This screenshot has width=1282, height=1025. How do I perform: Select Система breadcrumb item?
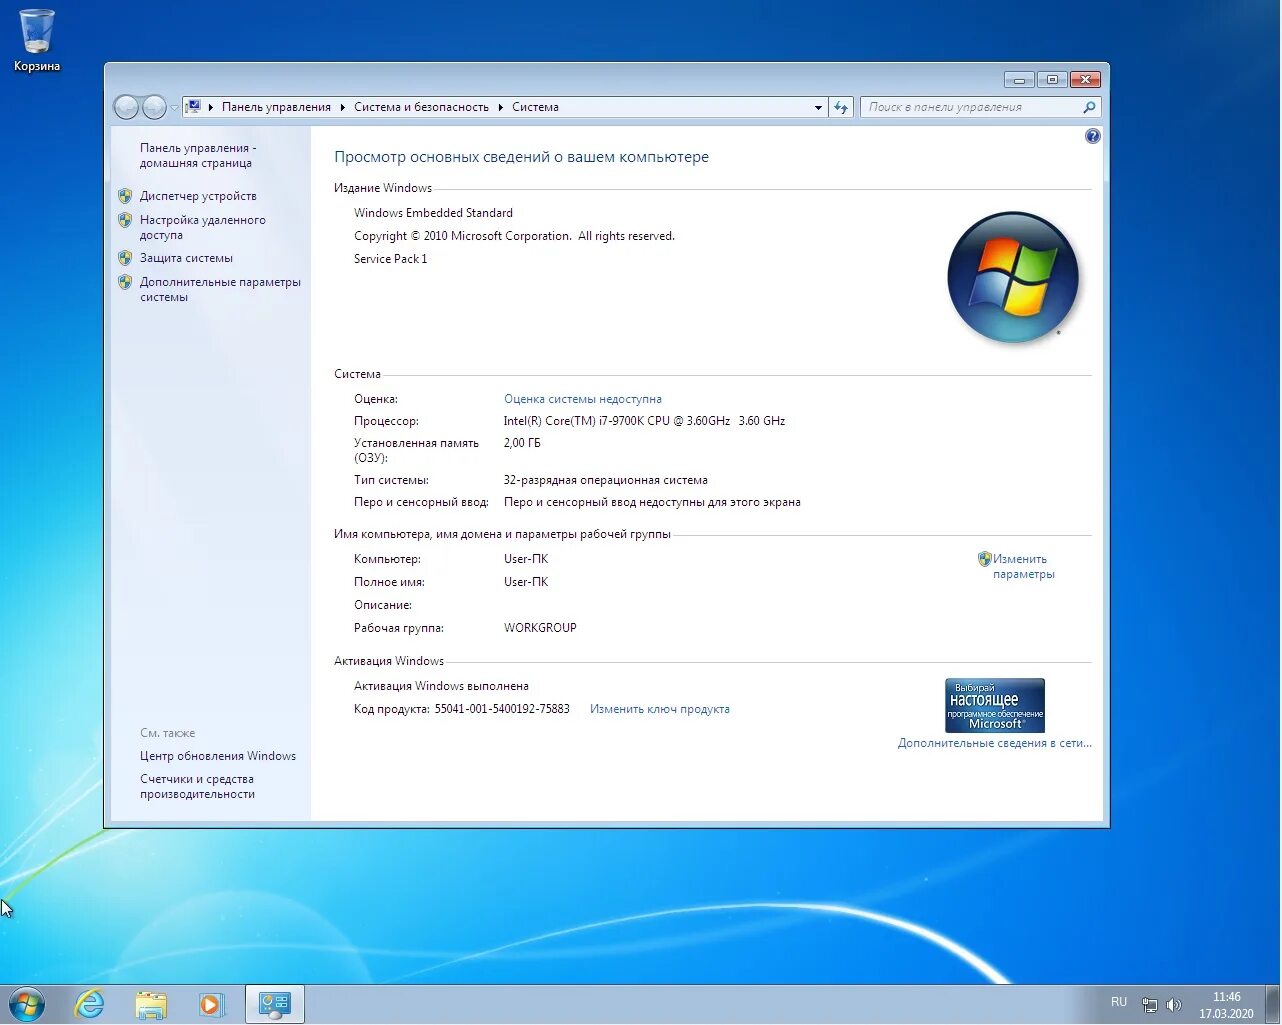pos(535,107)
